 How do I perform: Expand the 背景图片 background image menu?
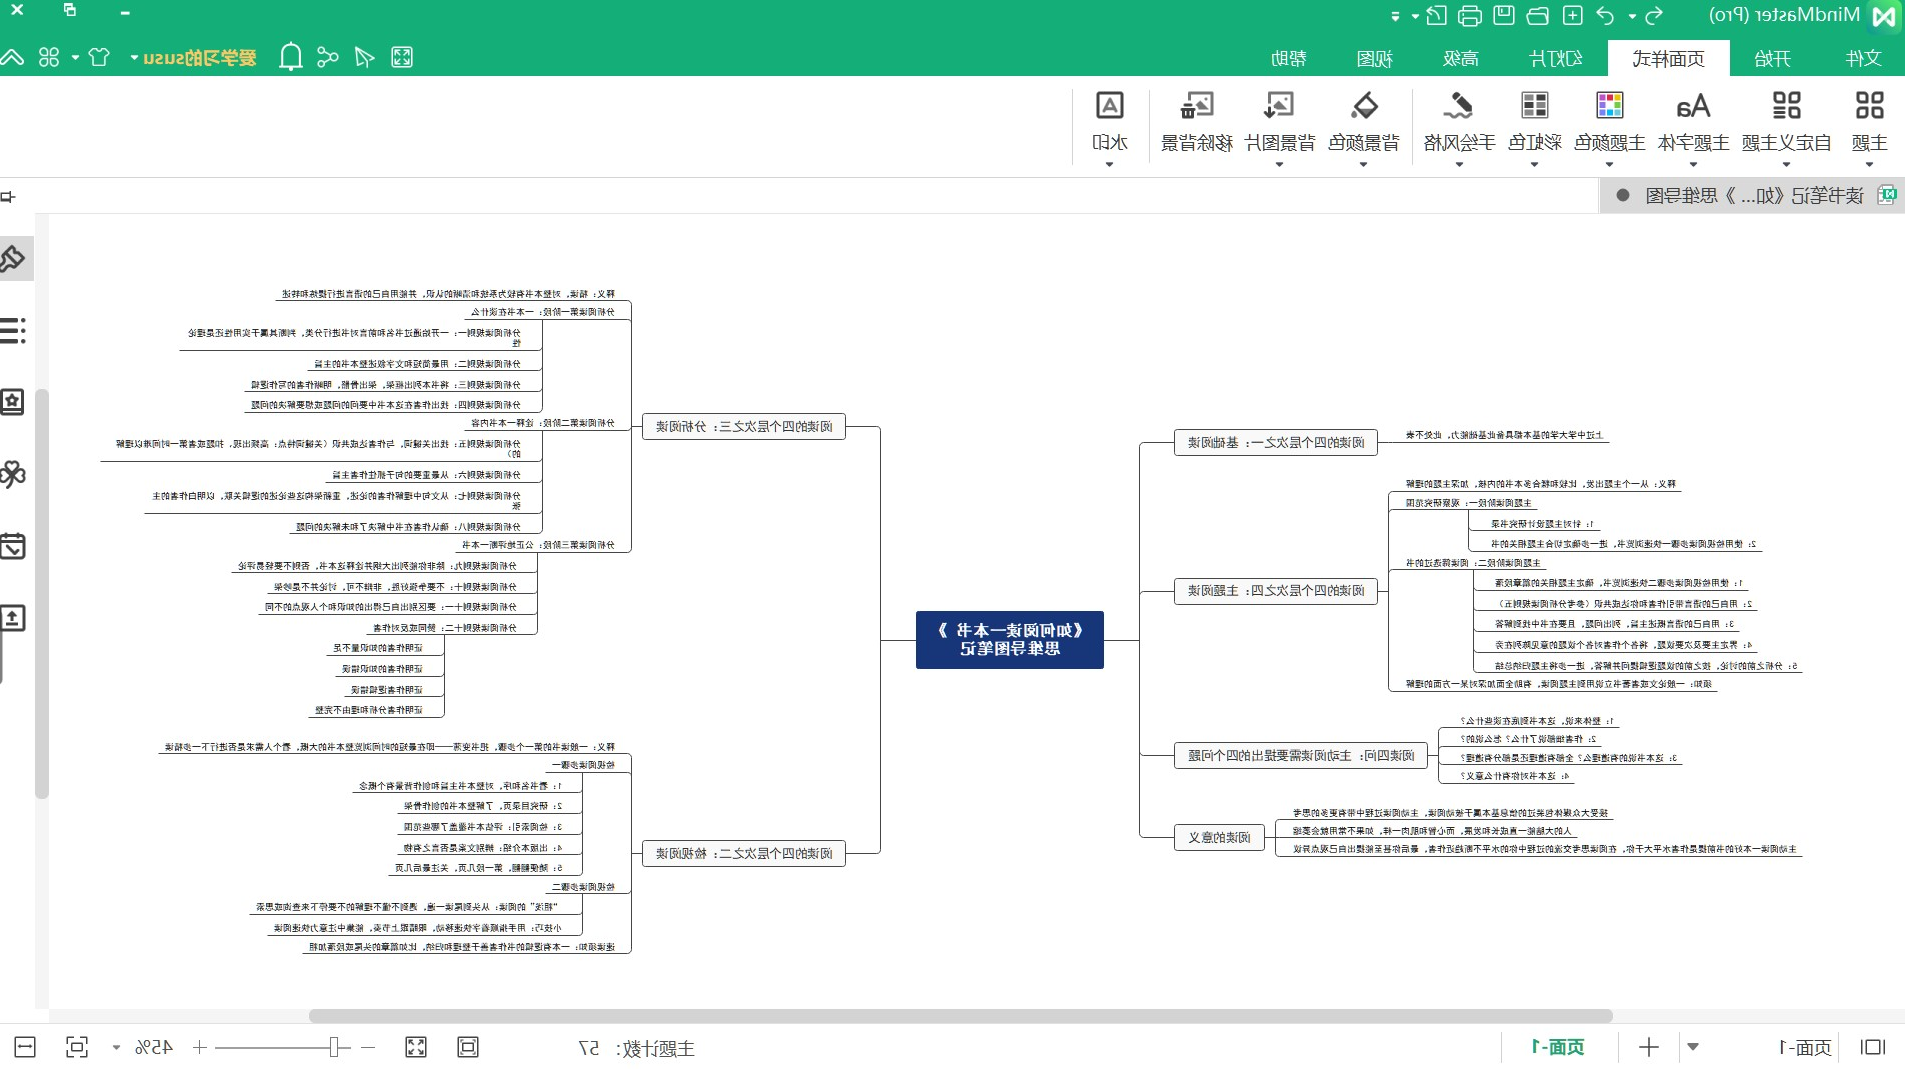point(1279,127)
